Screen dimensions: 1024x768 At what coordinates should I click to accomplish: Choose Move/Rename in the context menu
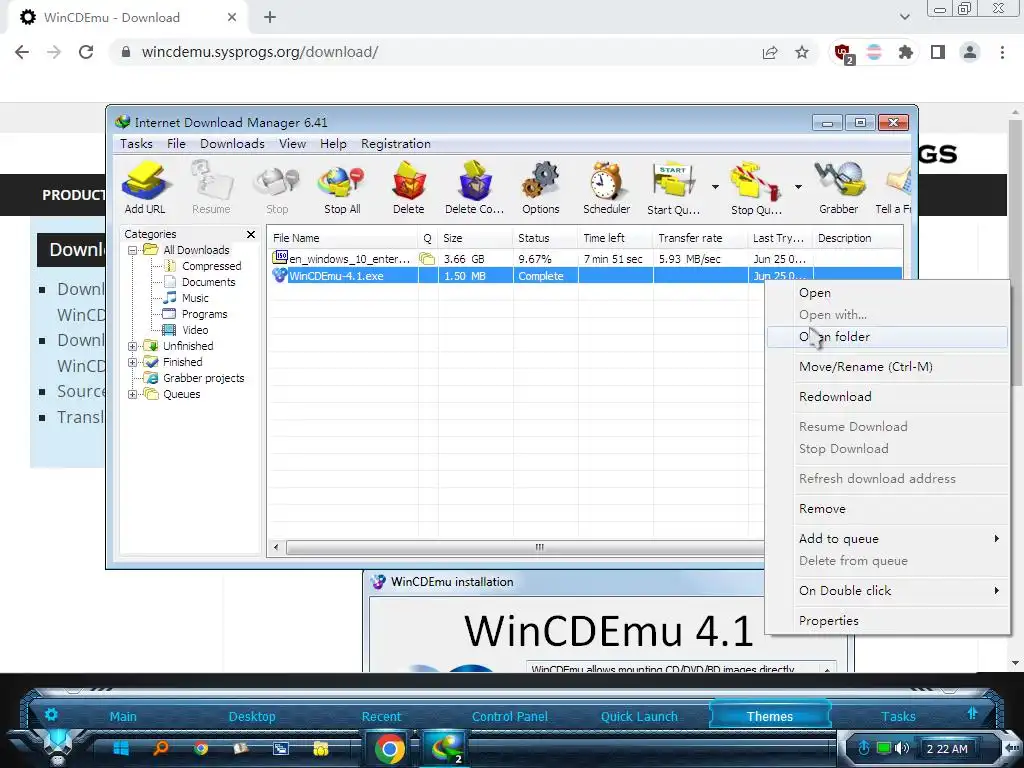(888, 367)
